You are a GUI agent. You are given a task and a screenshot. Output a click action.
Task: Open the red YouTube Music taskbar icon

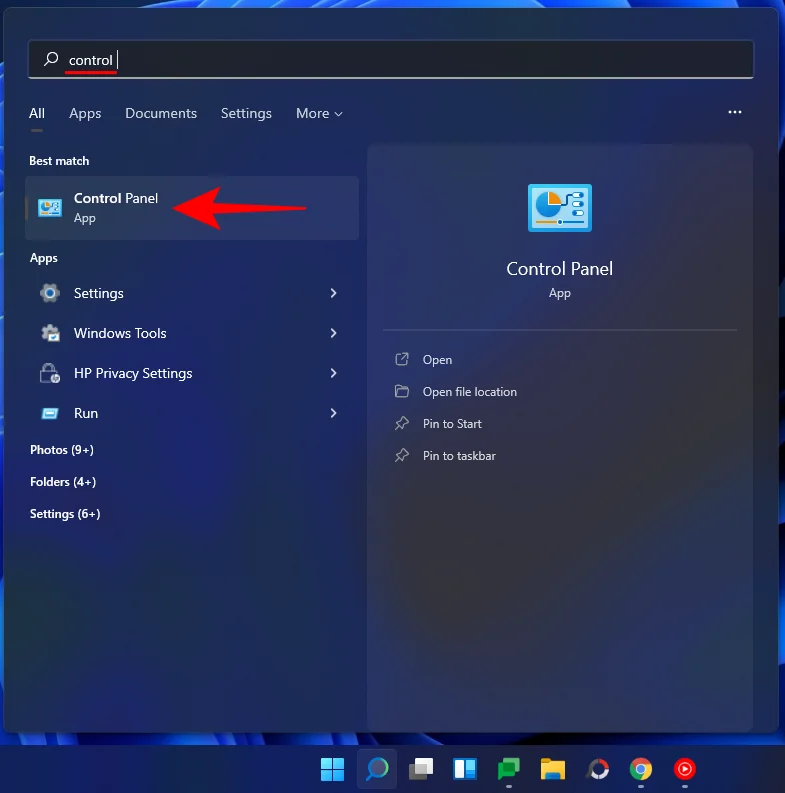[x=685, y=769]
